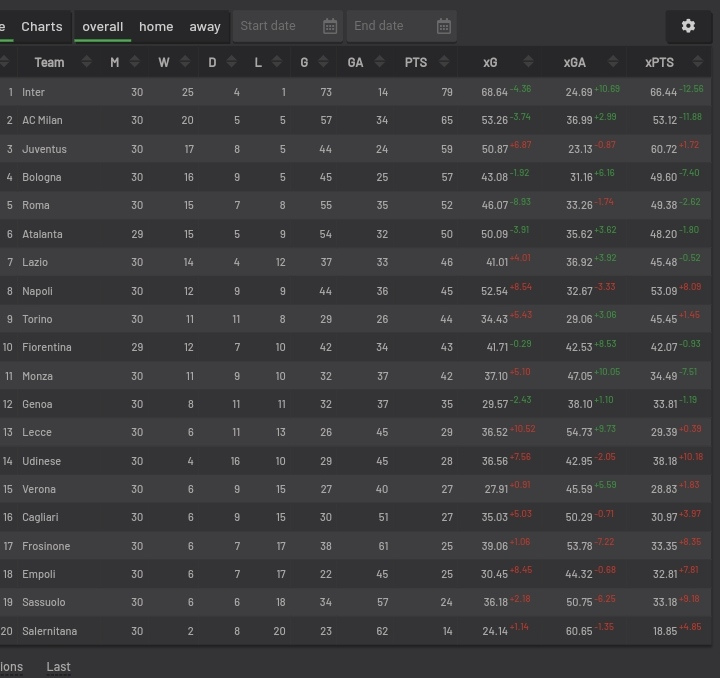
Task: Open the End date calendar icon
Action: click(444, 26)
